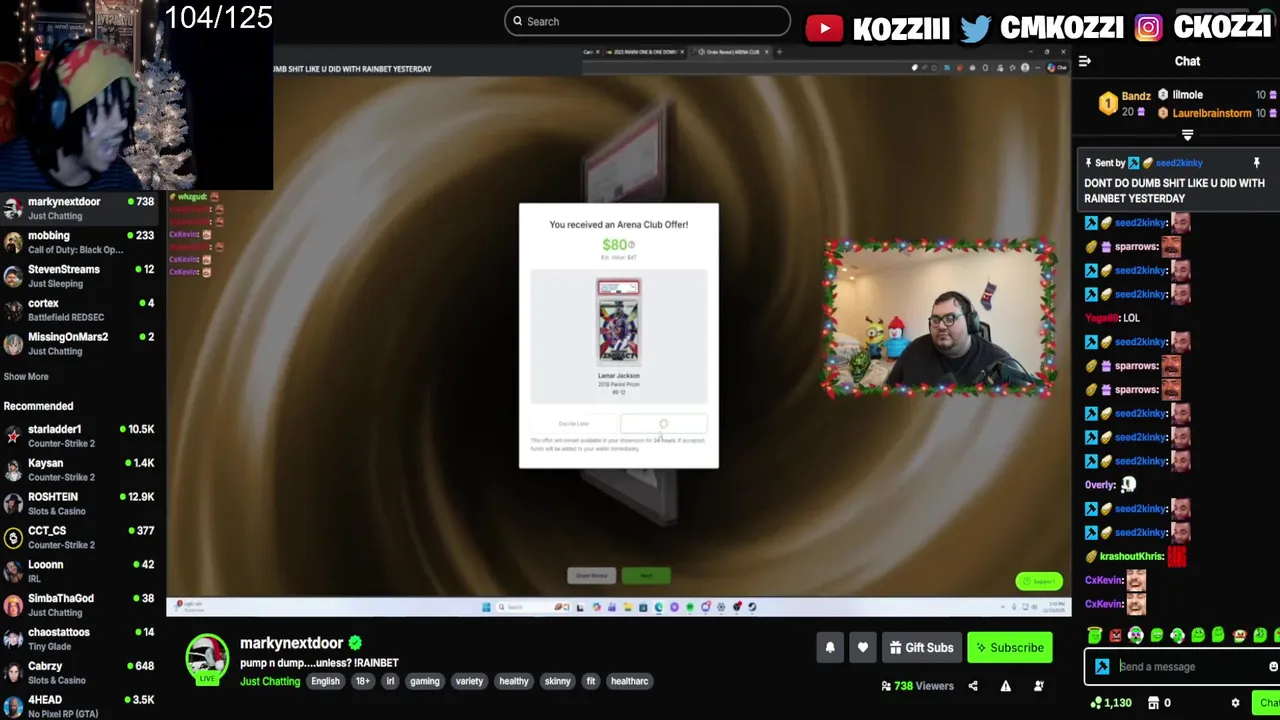Viewport: 1280px width, 720px height.
Task: Follow markynextdoor using the heart icon
Action: tap(863, 648)
